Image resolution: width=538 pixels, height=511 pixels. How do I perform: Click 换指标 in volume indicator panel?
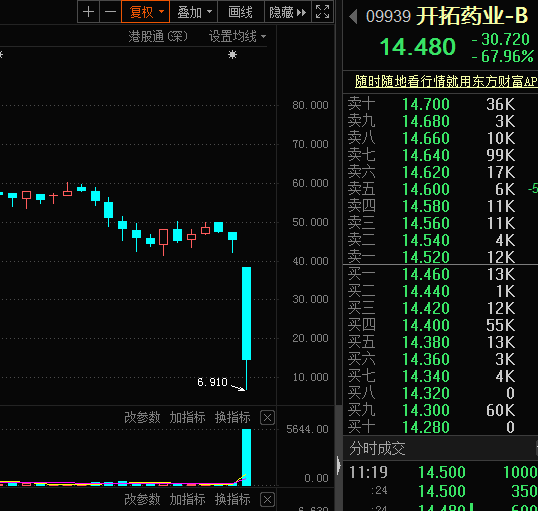click(233, 418)
